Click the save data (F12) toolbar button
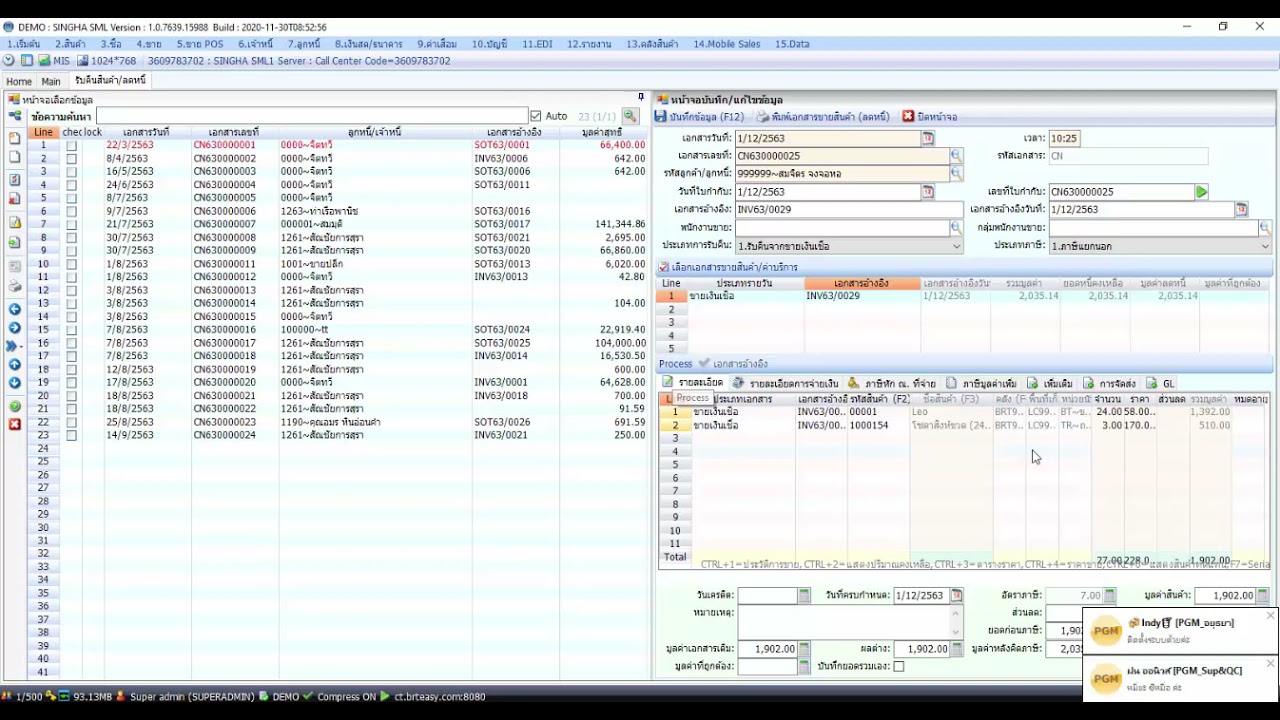The height and width of the screenshot is (720, 1280). (x=699, y=117)
